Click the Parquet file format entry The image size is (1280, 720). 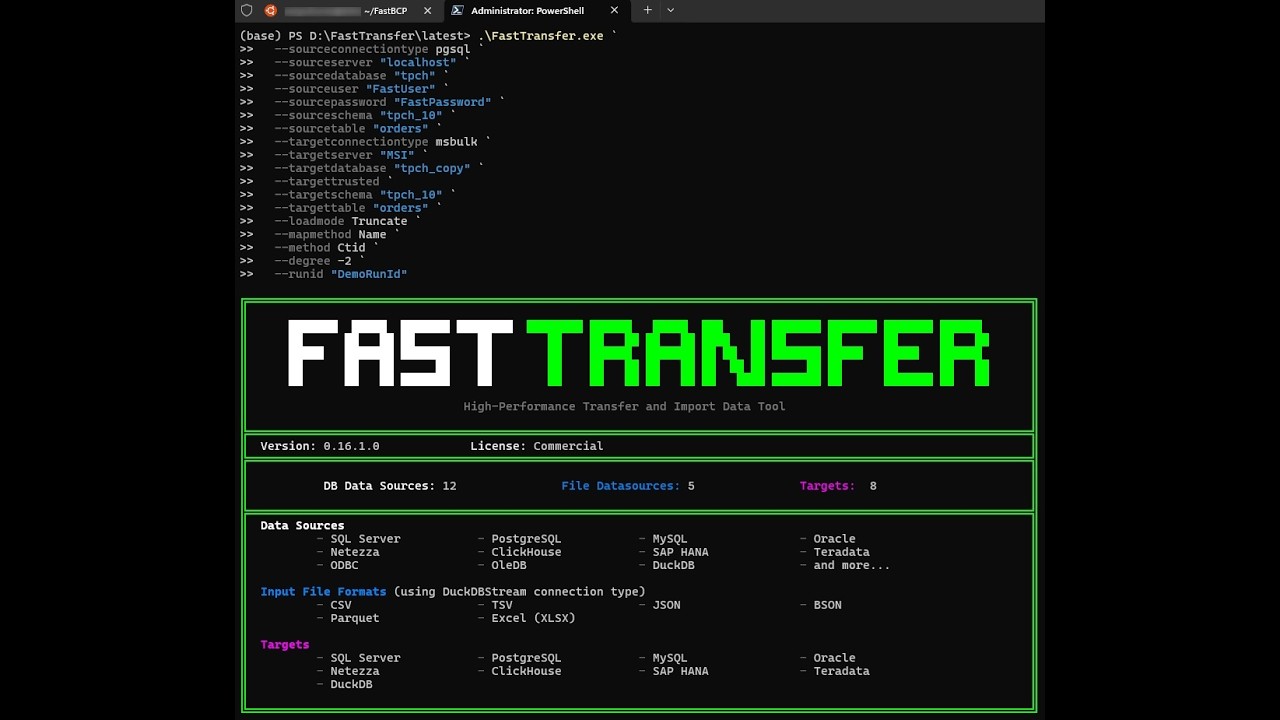(x=355, y=618)
